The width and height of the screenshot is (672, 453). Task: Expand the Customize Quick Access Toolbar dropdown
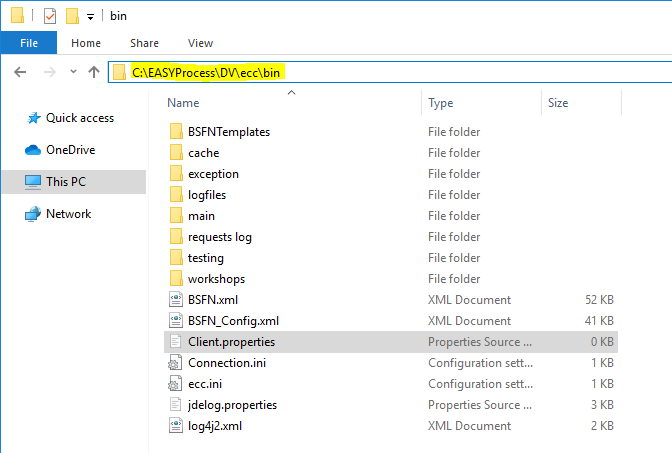(x=90, y=17)
